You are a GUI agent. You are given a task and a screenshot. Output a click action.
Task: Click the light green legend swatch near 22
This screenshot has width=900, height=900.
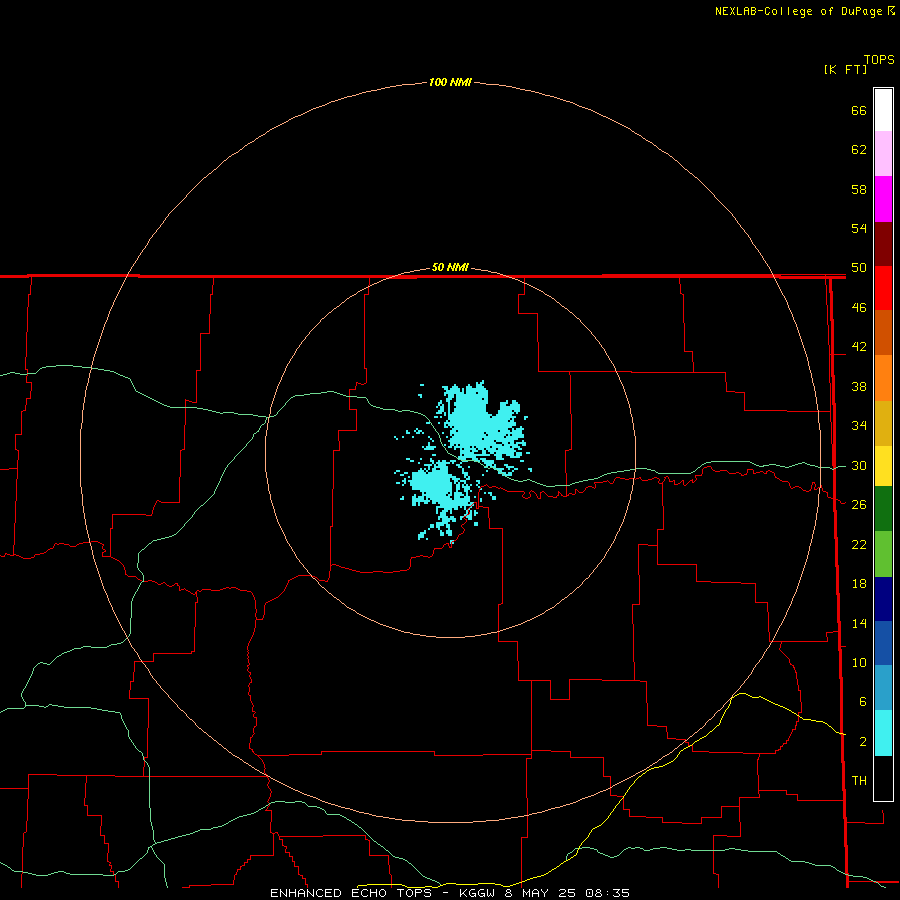click(x=883, y=554)
